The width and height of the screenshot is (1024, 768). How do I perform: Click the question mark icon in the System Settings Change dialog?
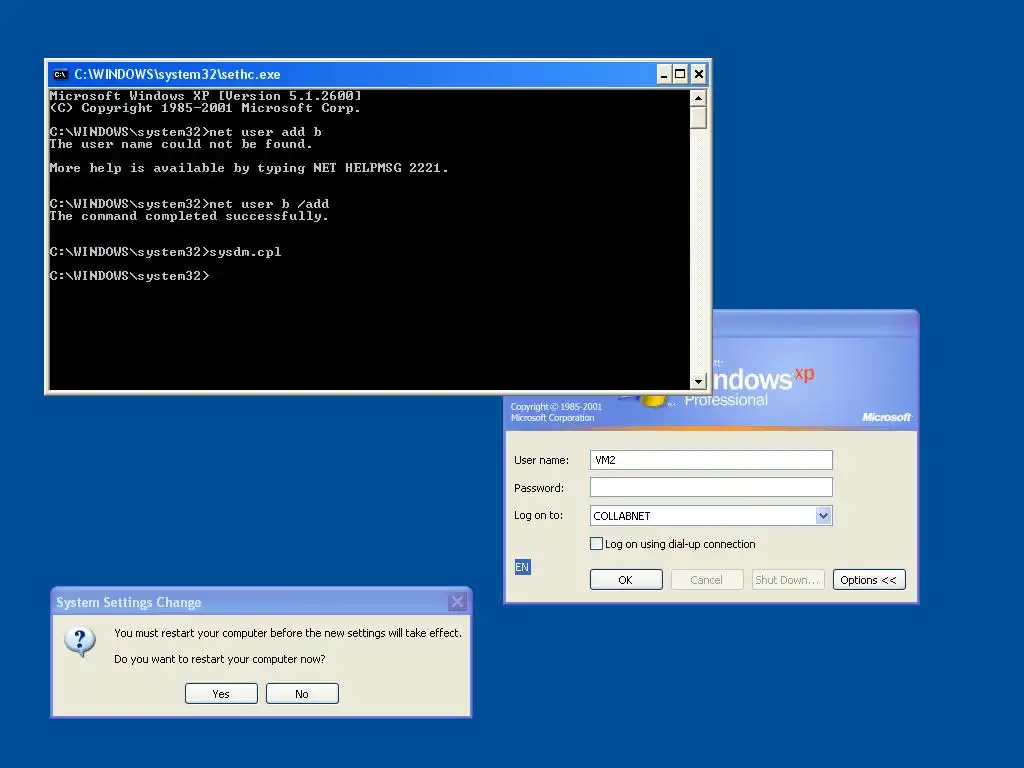click(x=80, y=642)
